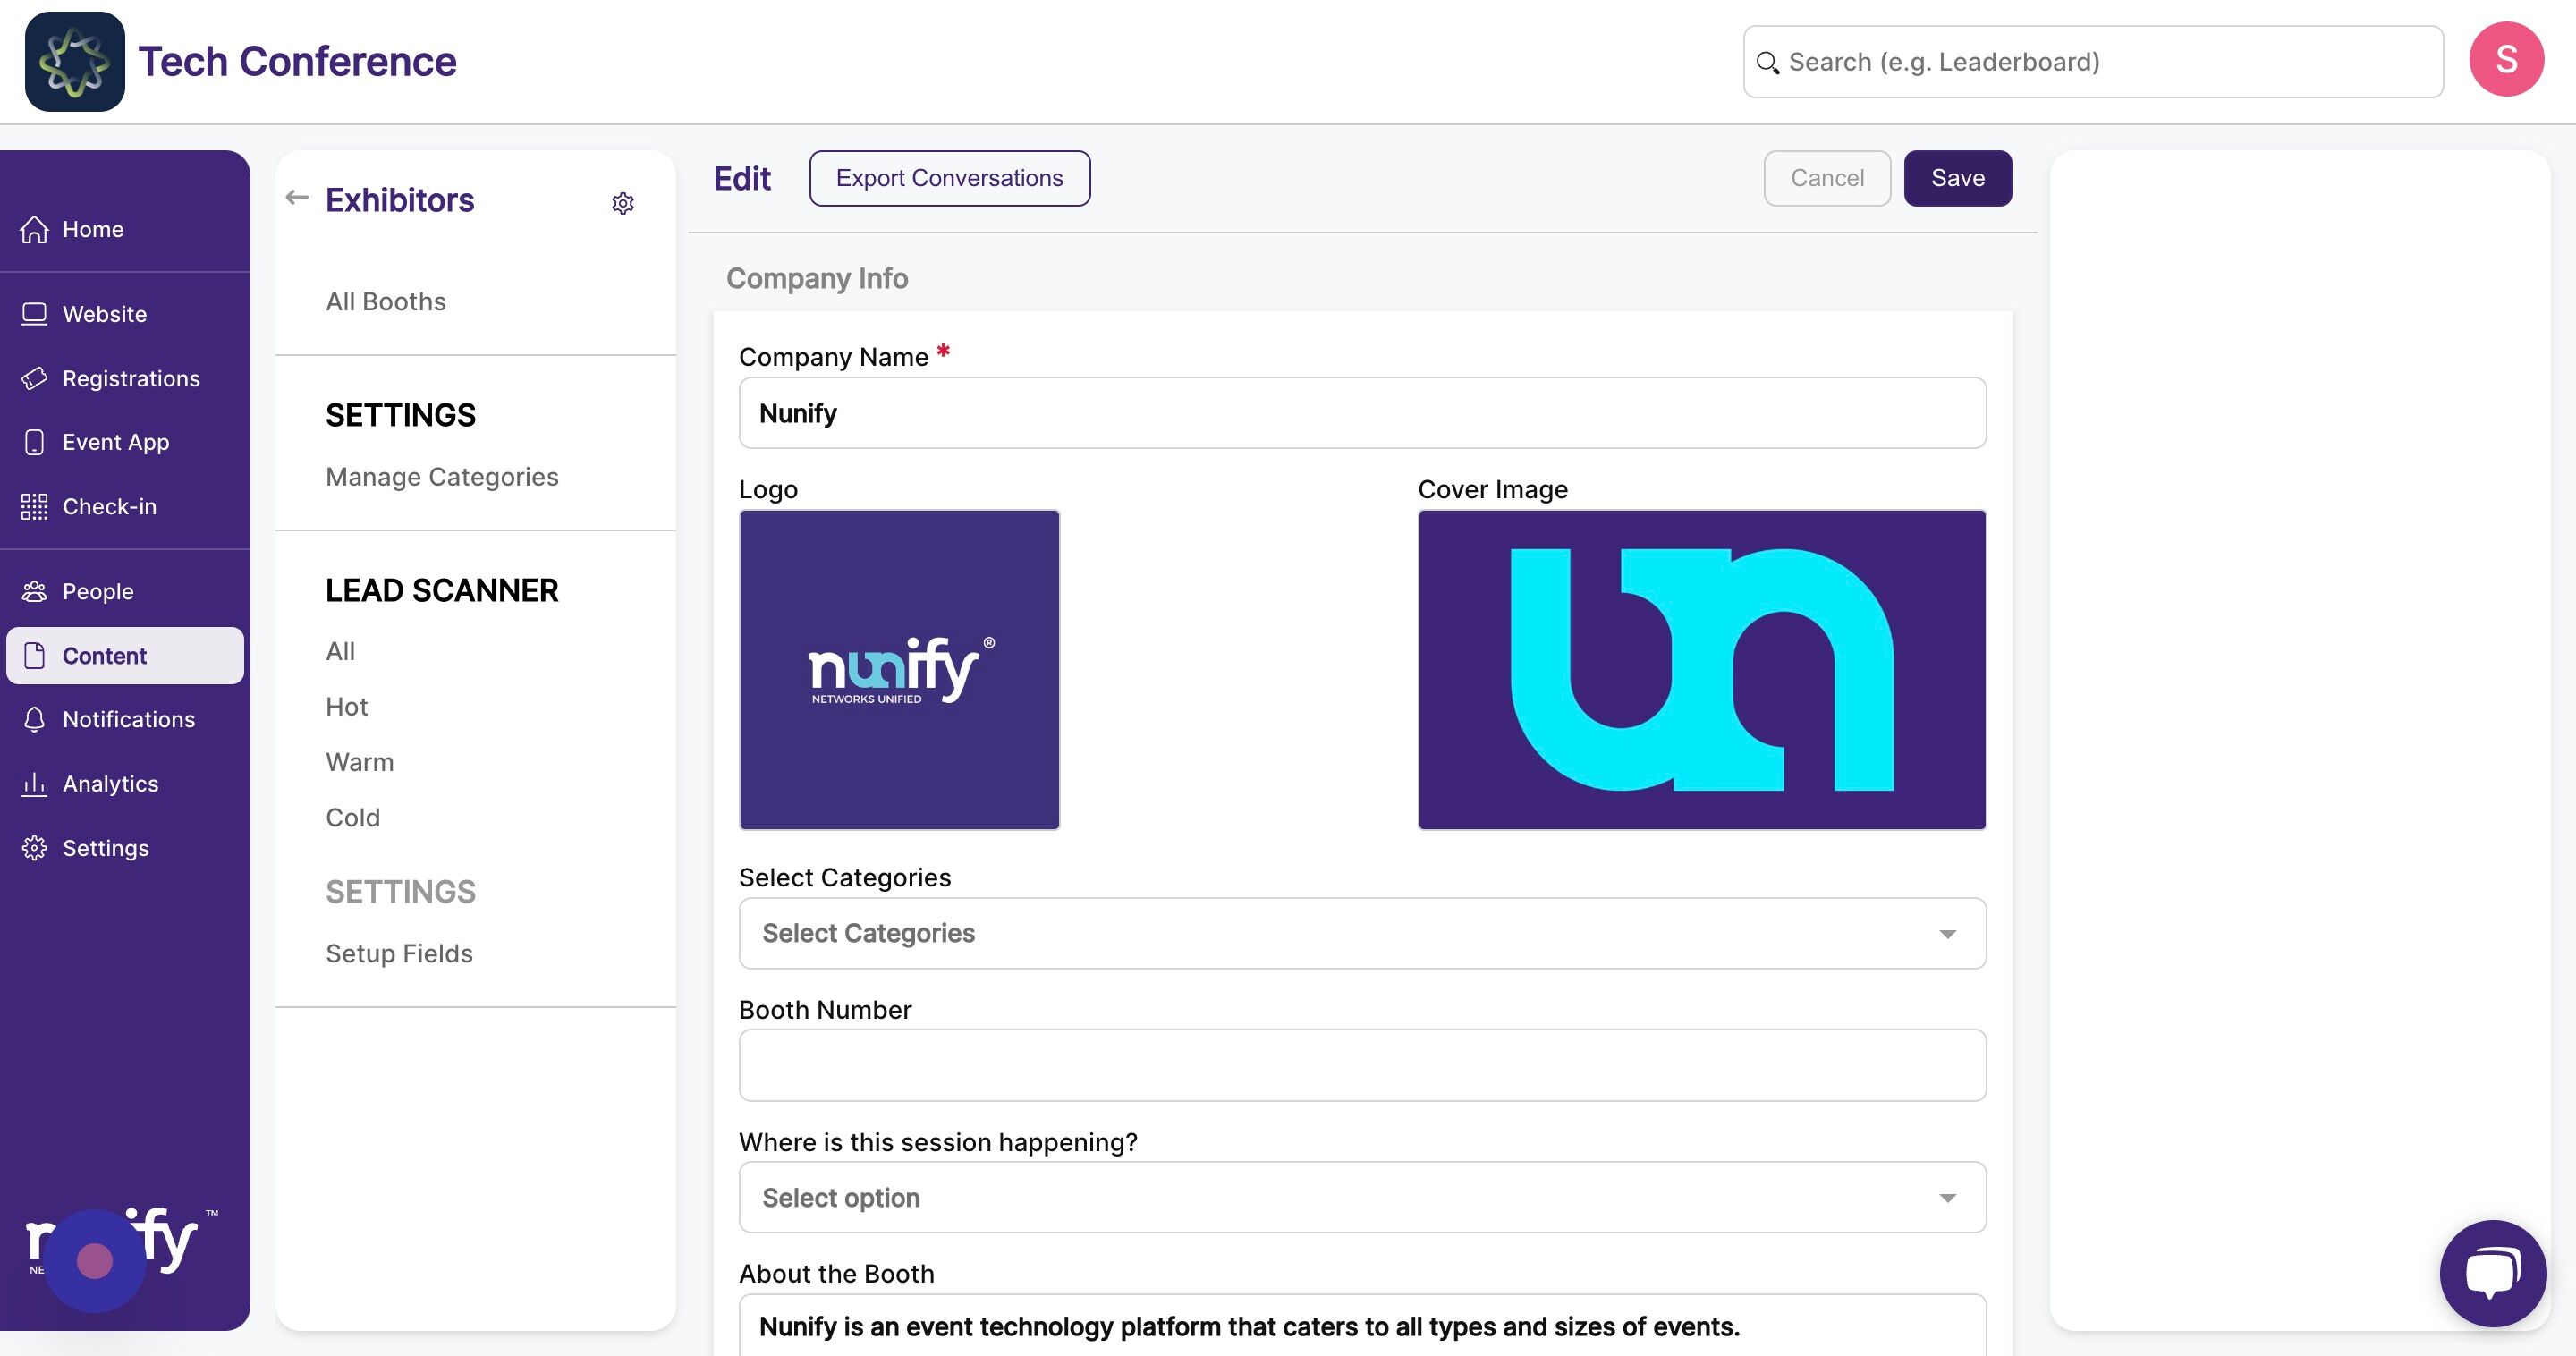This screenshot has width=2576, height=1356.
Task: Click the Registrations ticket icon
Action: pos(35,378)
